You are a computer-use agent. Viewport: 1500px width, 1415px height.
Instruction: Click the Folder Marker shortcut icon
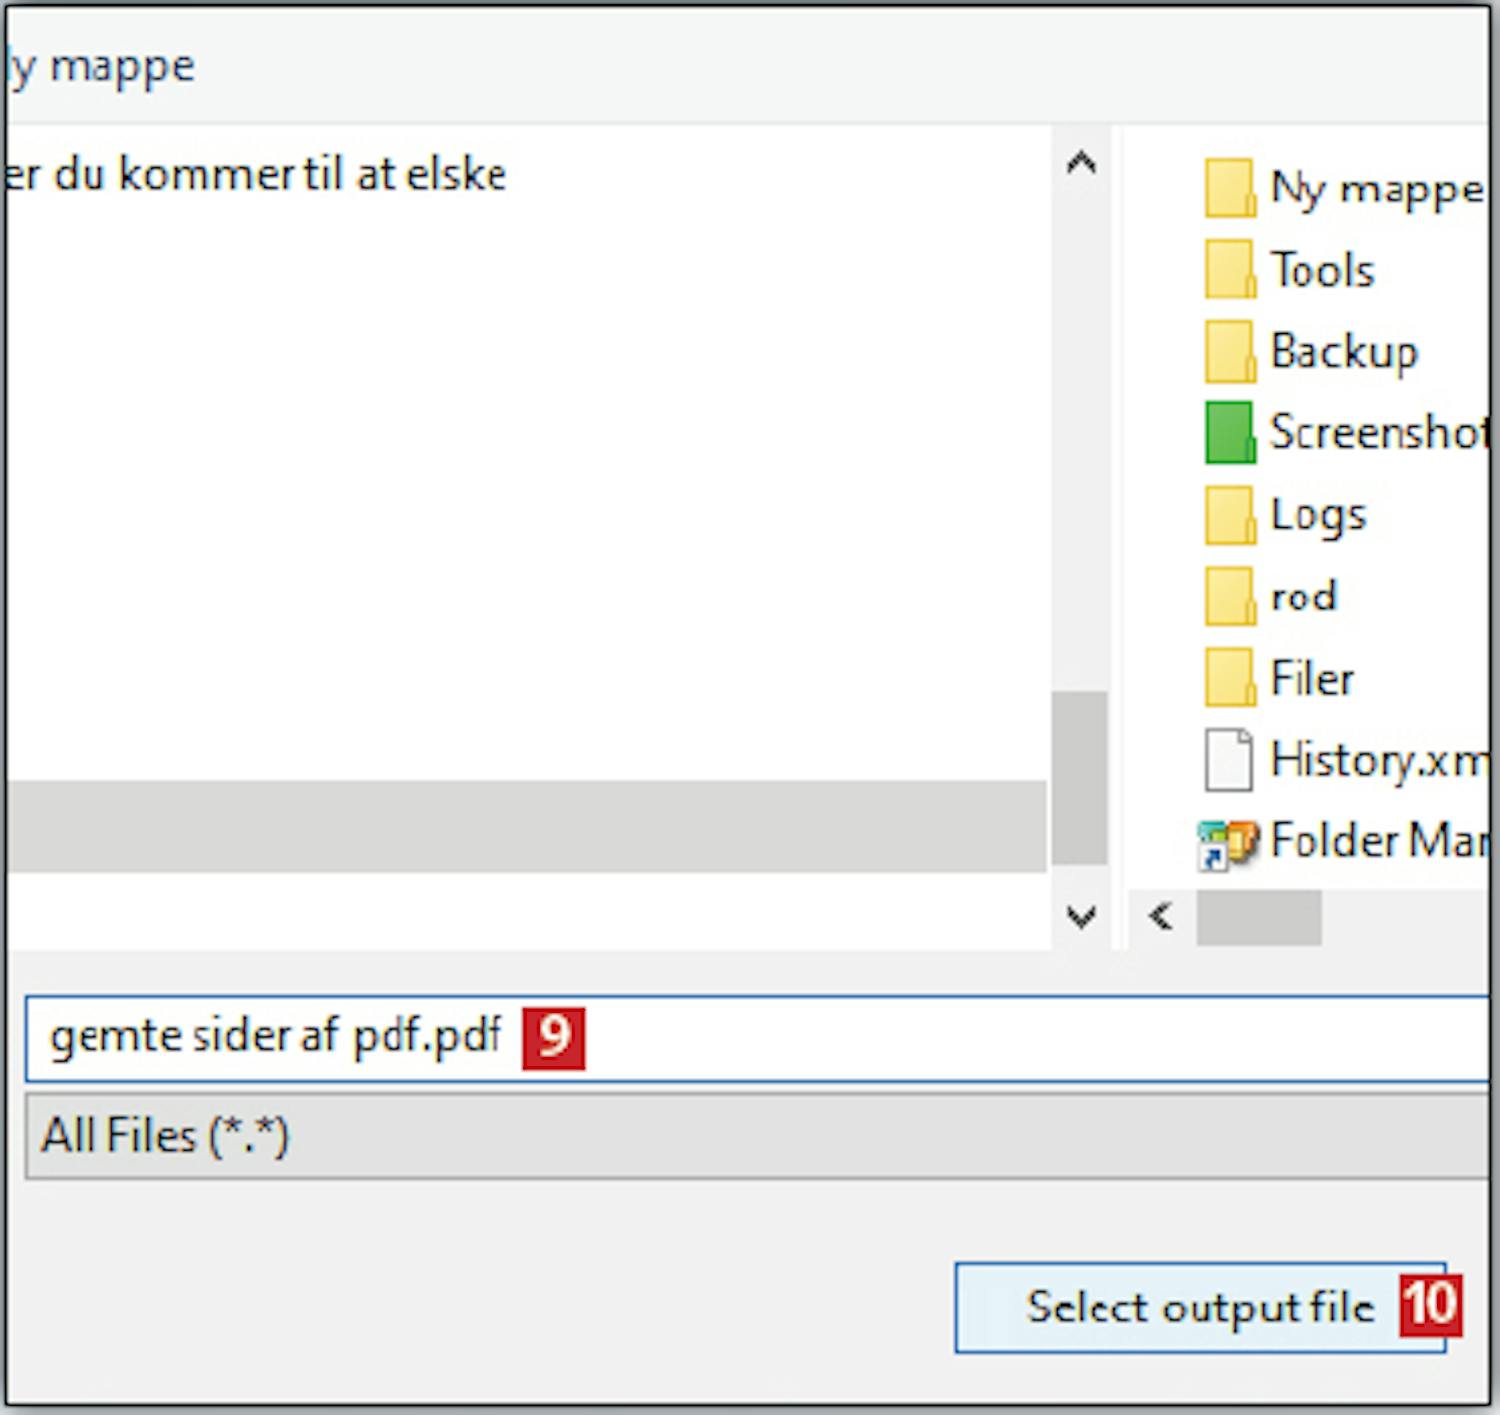tap(1227, 843)
